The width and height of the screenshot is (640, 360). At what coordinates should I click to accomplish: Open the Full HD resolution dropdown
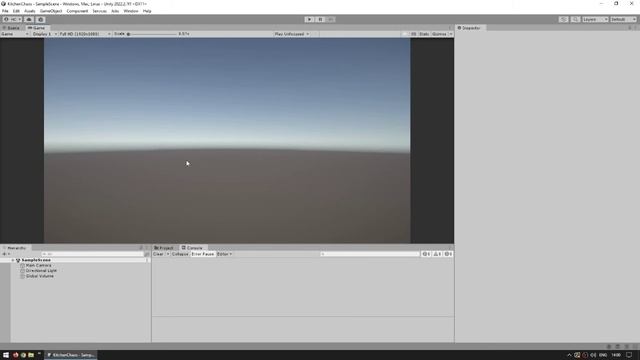(85, 34)
